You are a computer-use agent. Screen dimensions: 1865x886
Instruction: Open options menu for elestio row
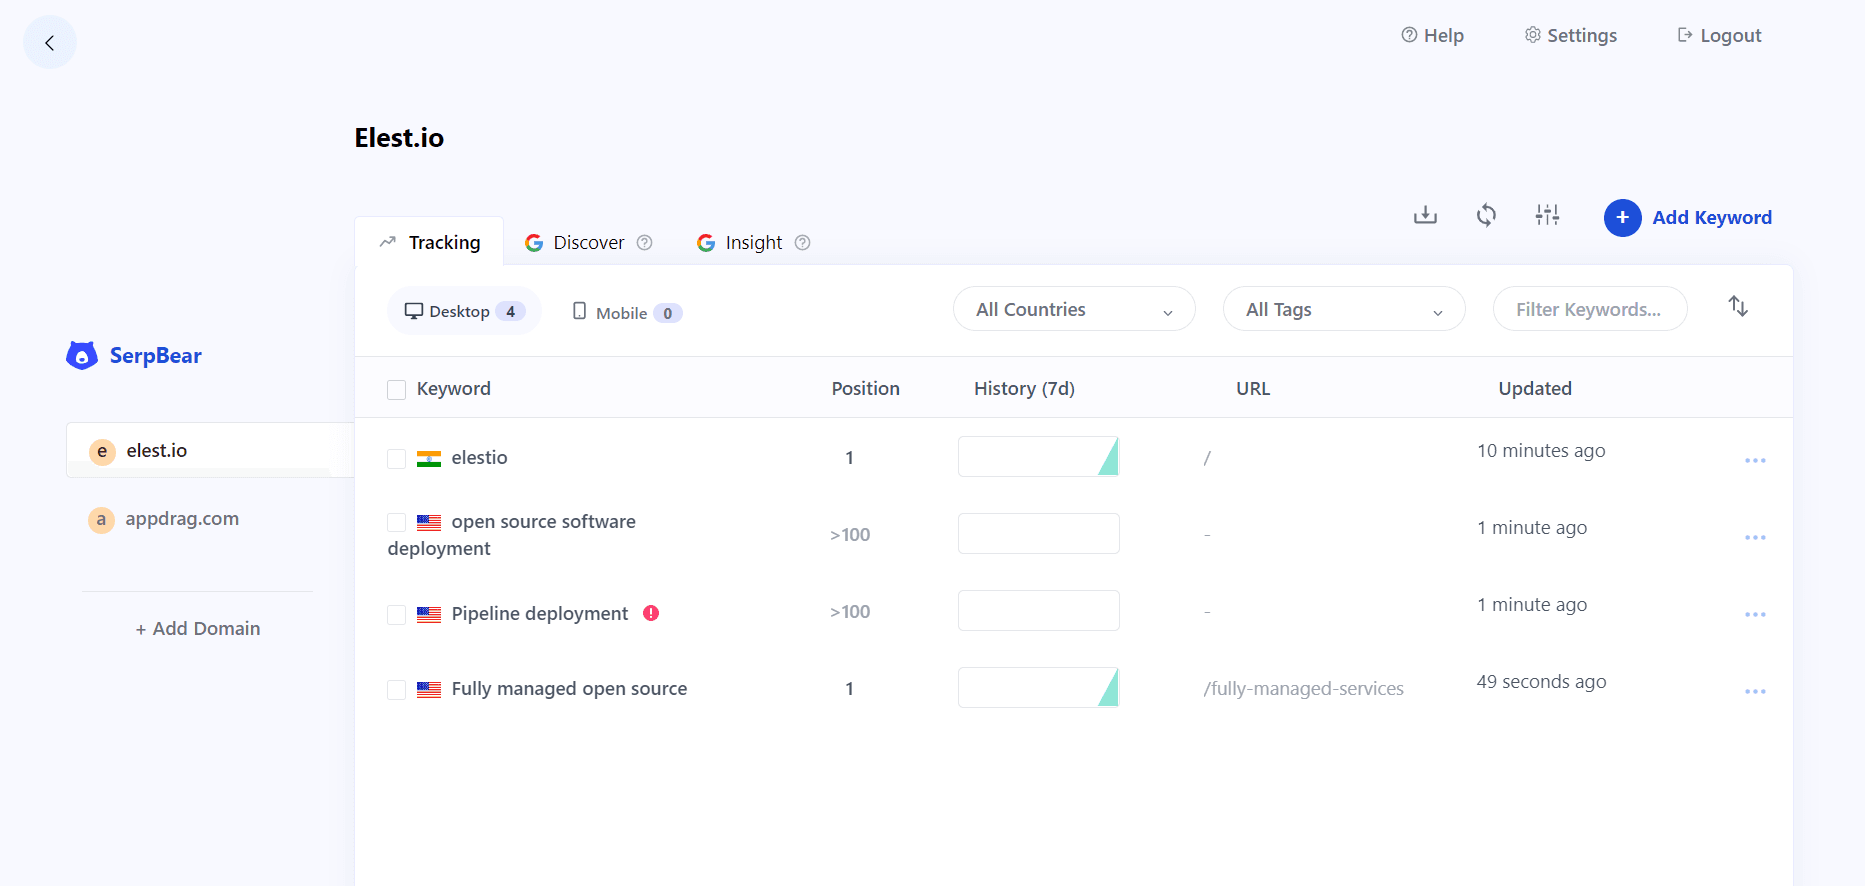point(1755,461)
